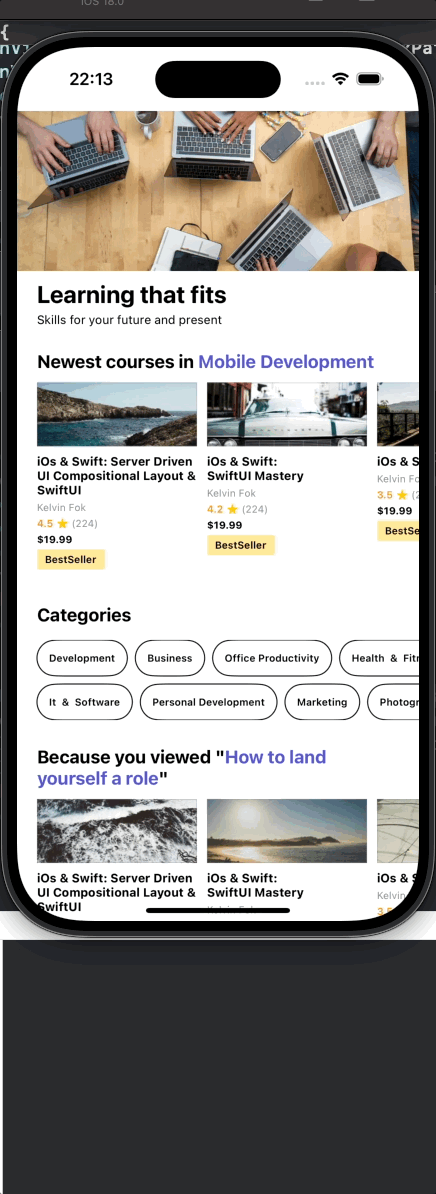Click the star icon beside the 4.5 rating
The width and height of the screenshot is (436, 1194).
tap(62, 523)
